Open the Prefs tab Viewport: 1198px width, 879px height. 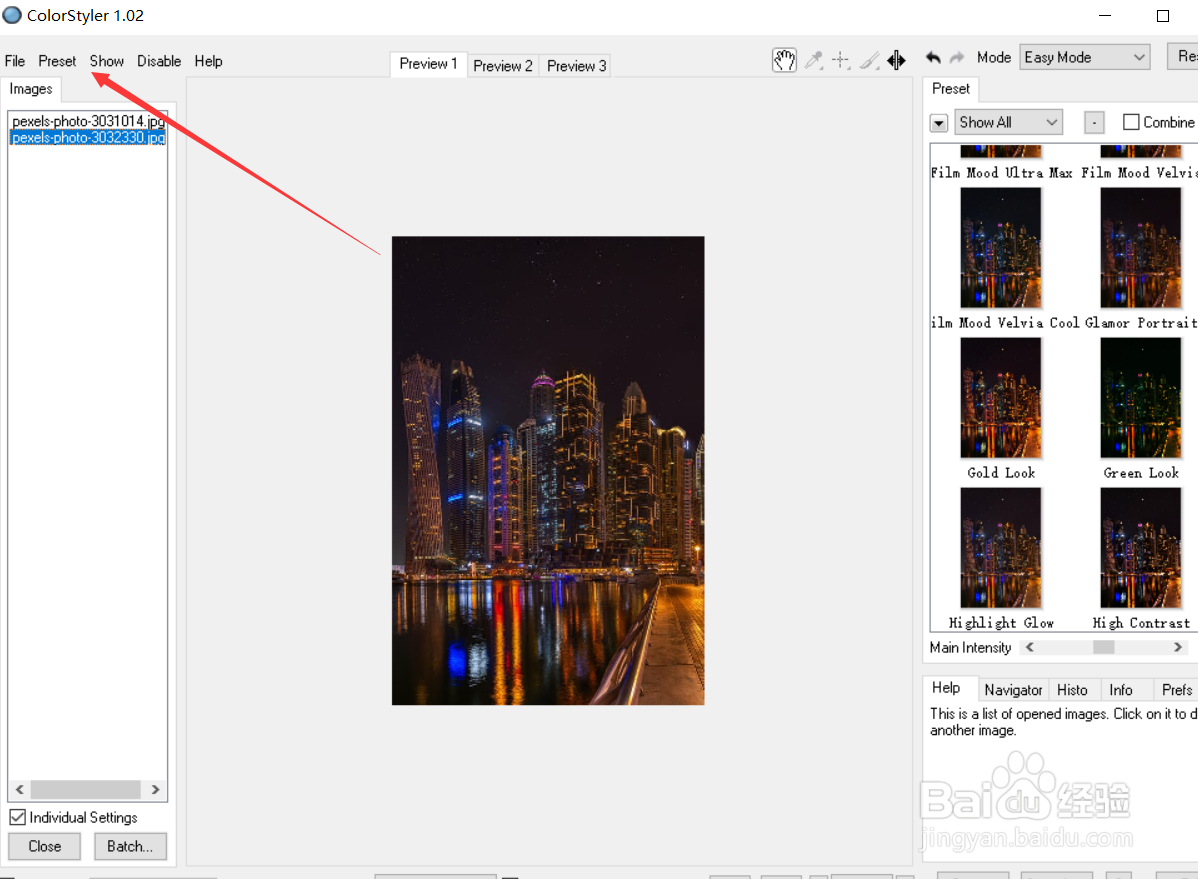coord(1177,690)
